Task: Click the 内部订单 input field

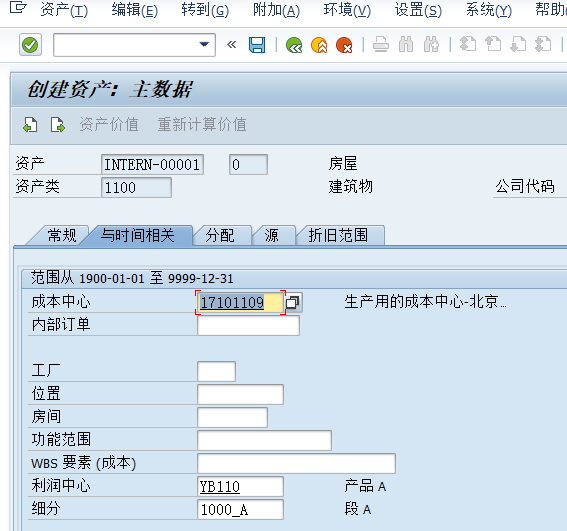Action: pyautogui.click(x=248, y=325)
